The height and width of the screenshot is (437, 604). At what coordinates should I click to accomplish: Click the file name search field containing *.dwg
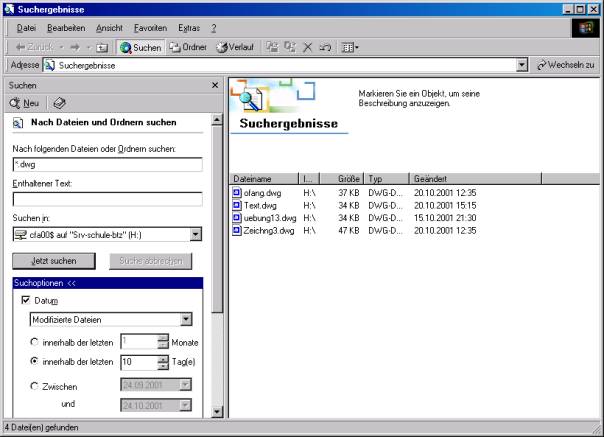tap(107, 165)
